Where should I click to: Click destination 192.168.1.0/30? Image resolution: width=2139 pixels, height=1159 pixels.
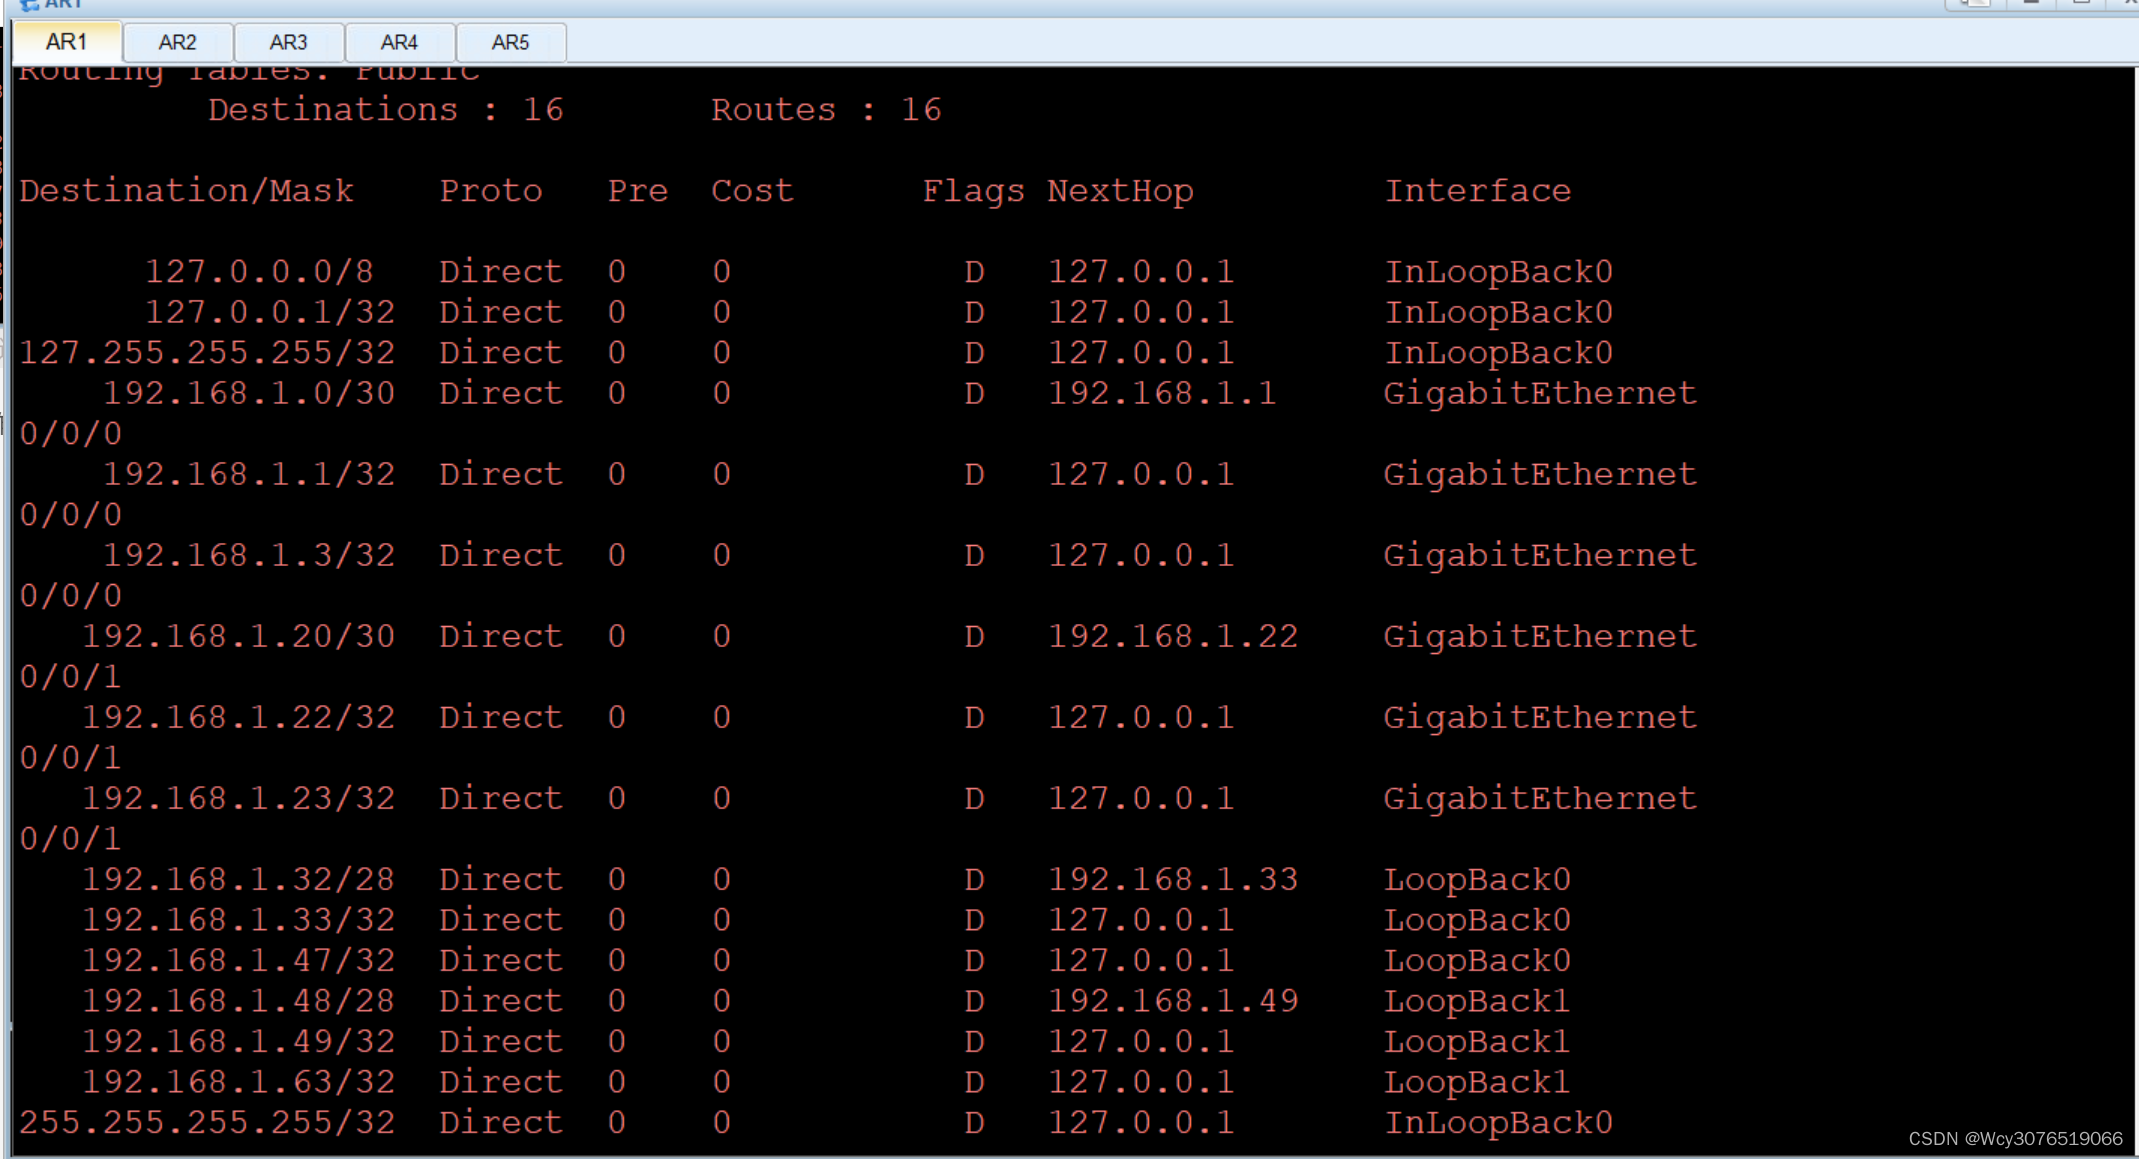tap(249, 394)
